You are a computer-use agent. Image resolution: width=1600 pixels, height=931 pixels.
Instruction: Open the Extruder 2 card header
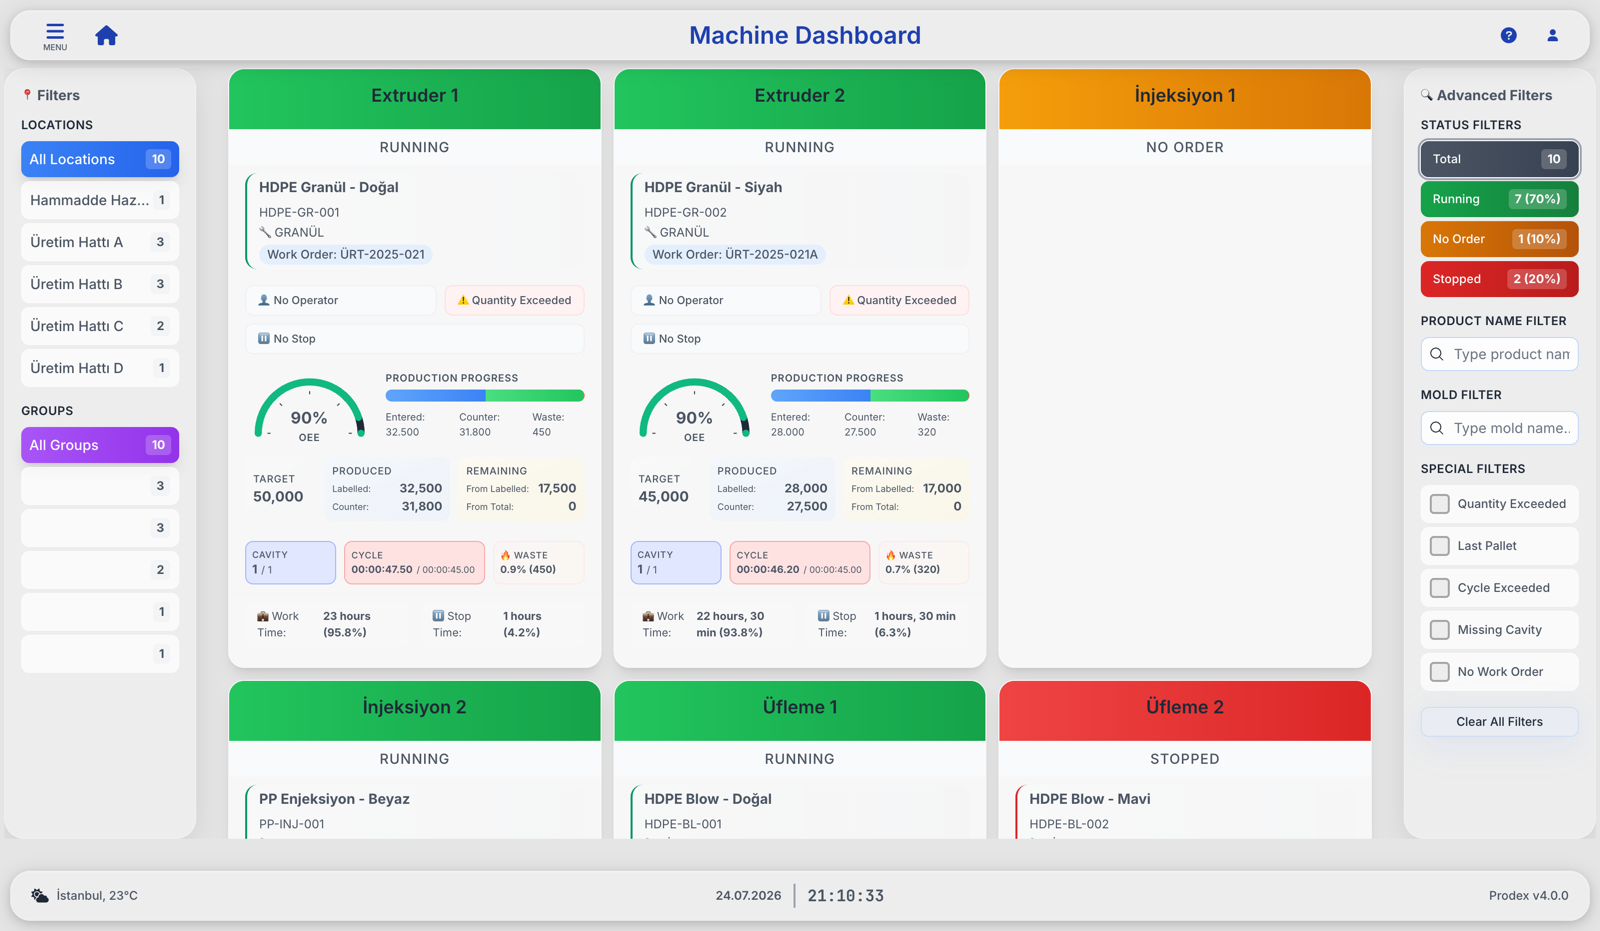pos(800,99)
